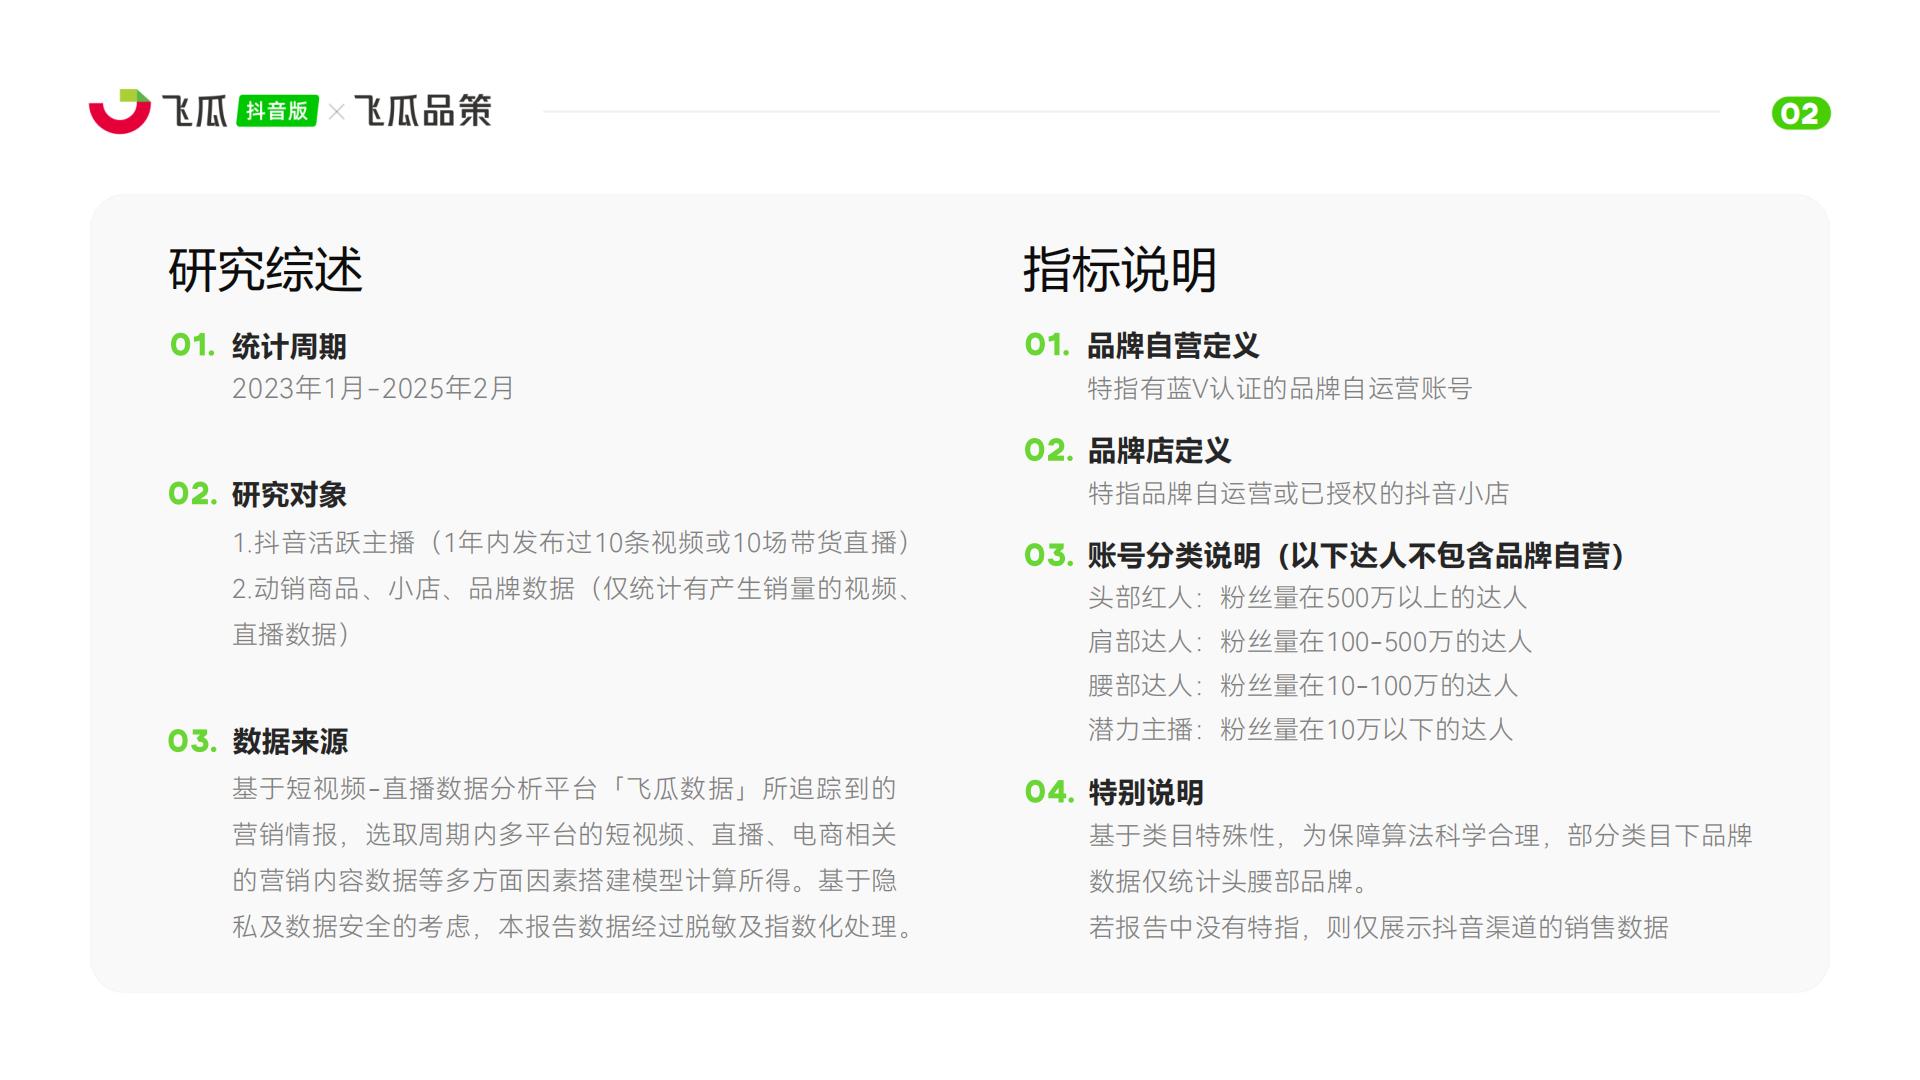The height and width of the screenshot is (1080, 1920).
Task: Click the line starting 1.抖音活跃主播
Action: coord(572,542)
